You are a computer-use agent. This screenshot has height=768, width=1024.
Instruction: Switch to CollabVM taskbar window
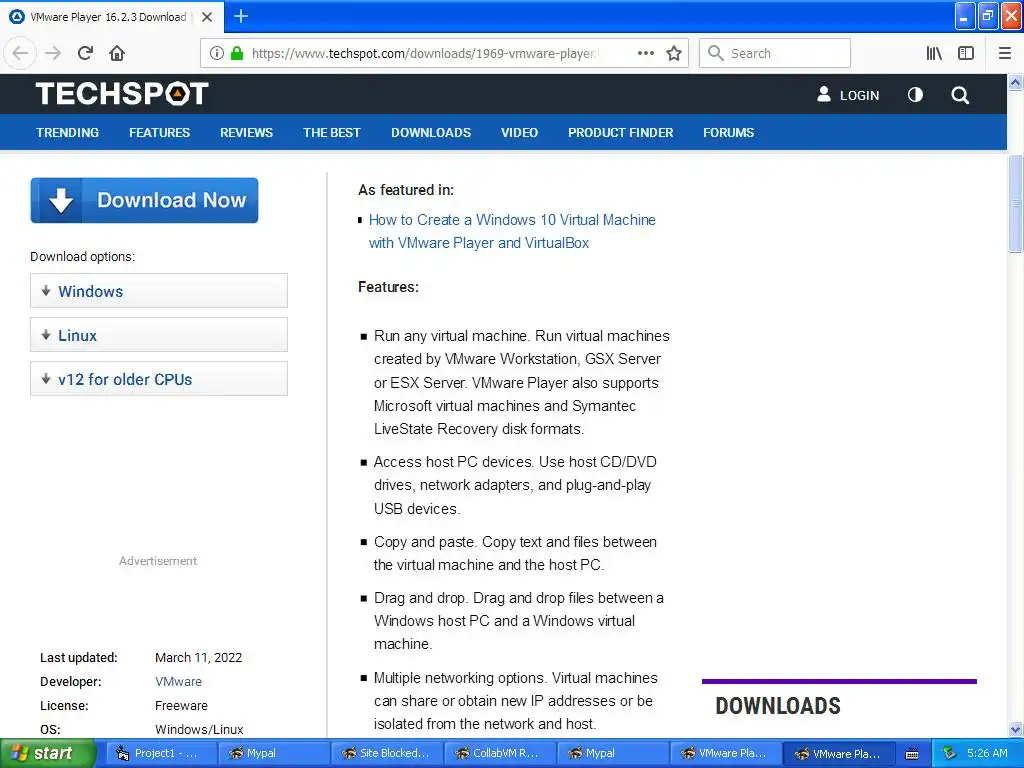(x=500, y=754)
